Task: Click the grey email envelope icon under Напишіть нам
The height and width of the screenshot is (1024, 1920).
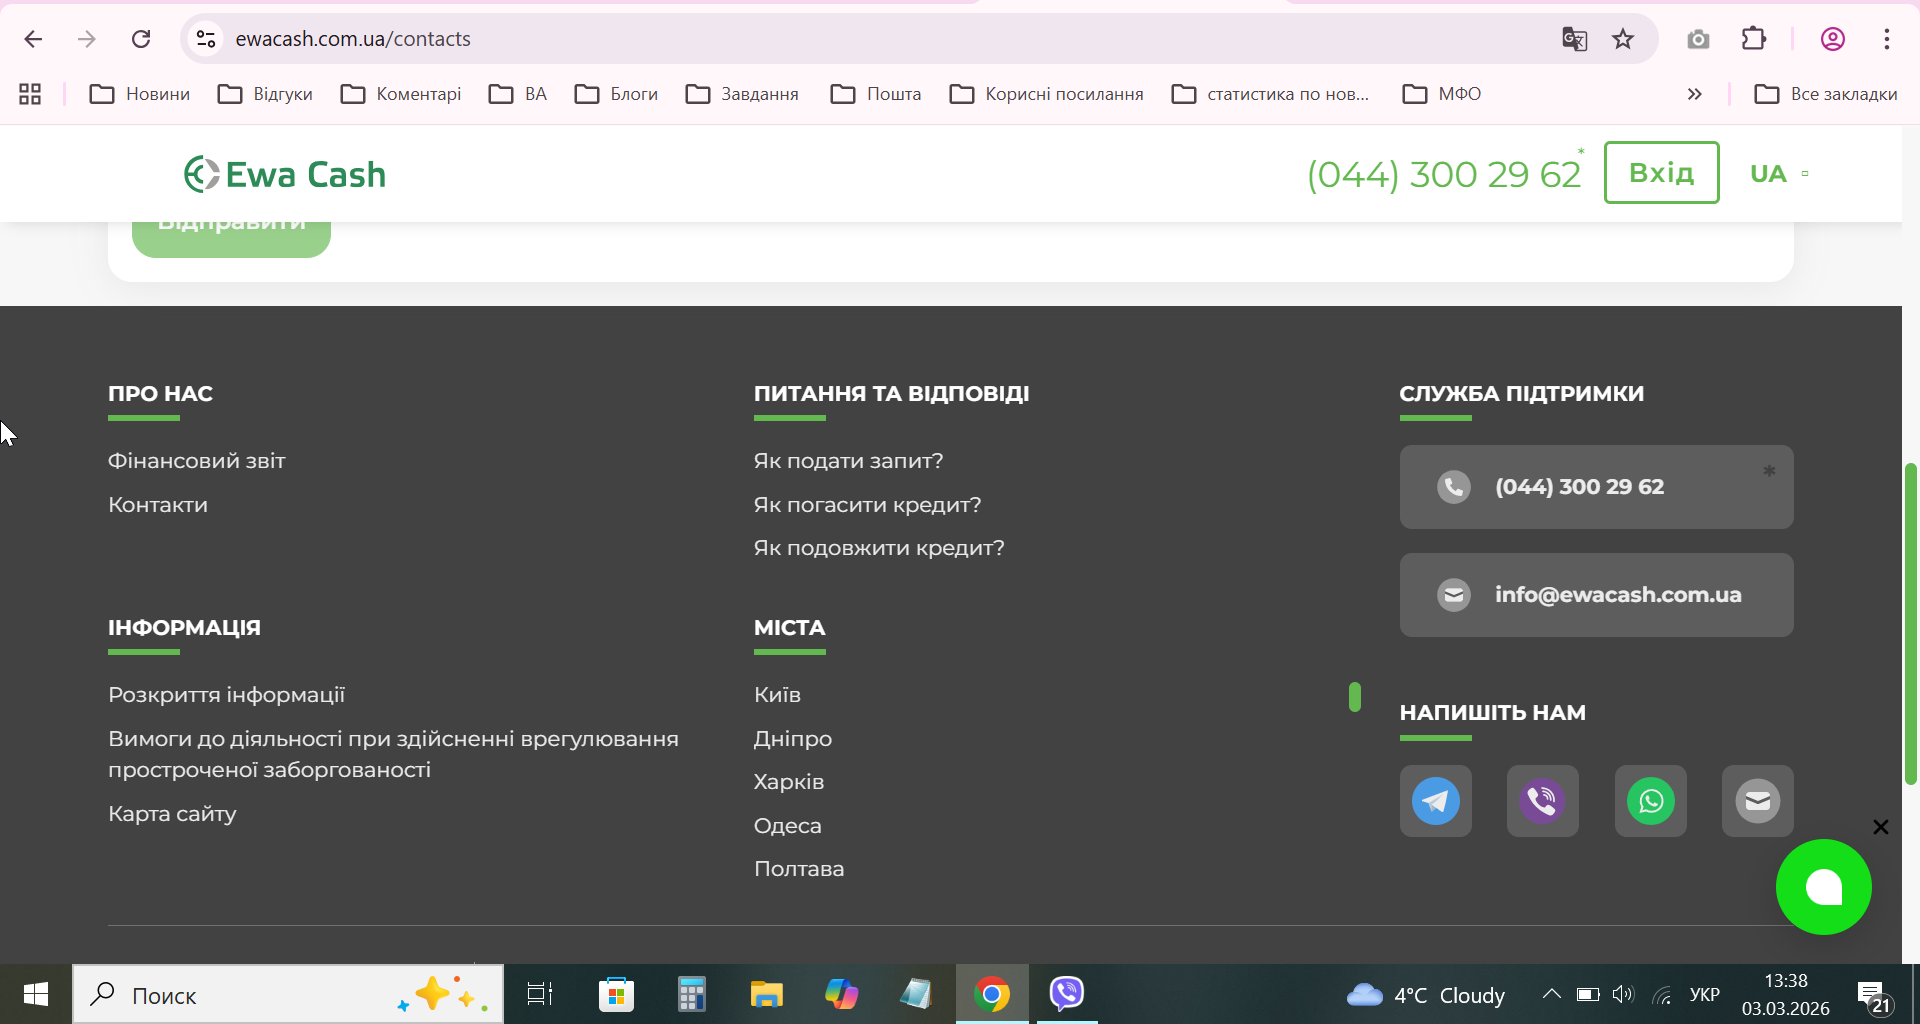Action: pyautogui.click(x=1758, y=801)
